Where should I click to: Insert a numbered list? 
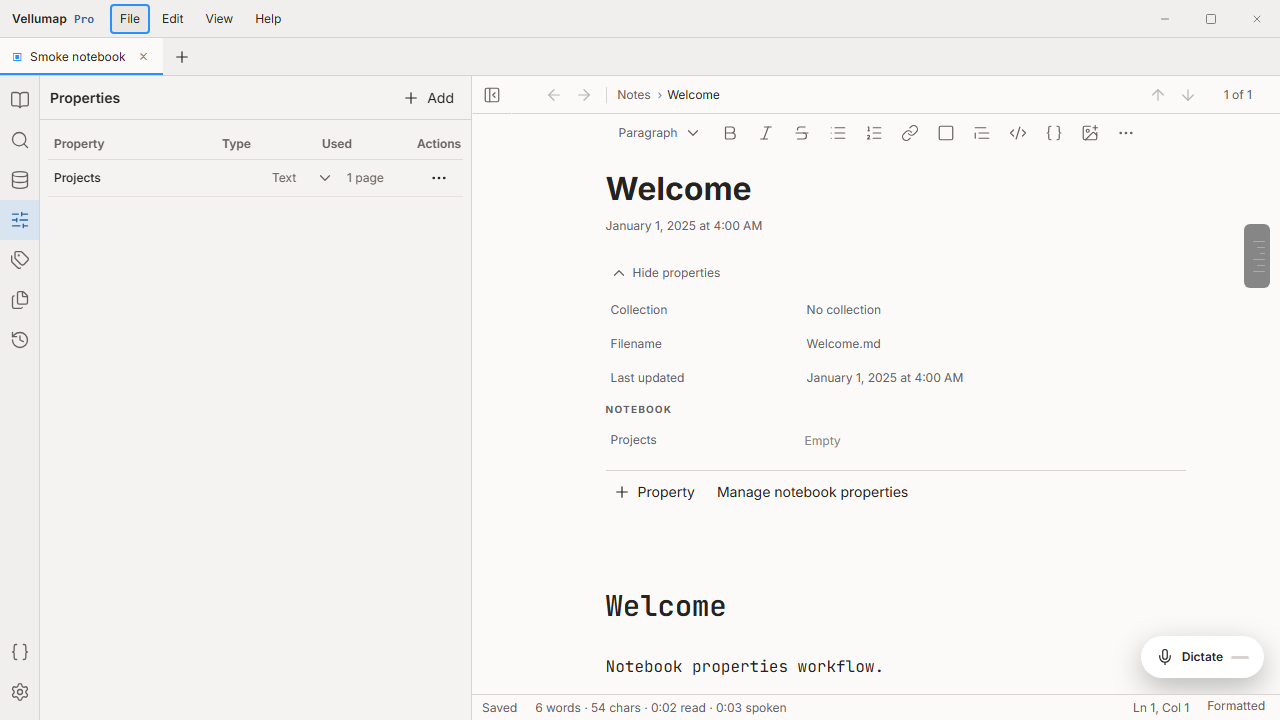click(x=874, y=133)
